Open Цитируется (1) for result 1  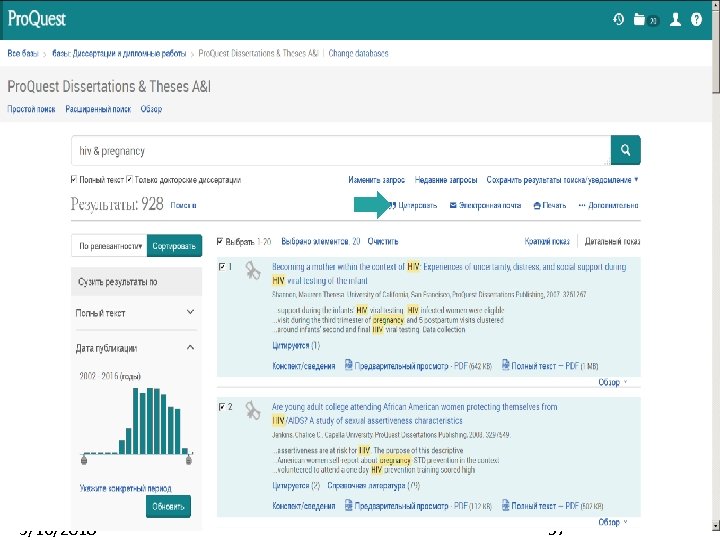tap(296, 345)
